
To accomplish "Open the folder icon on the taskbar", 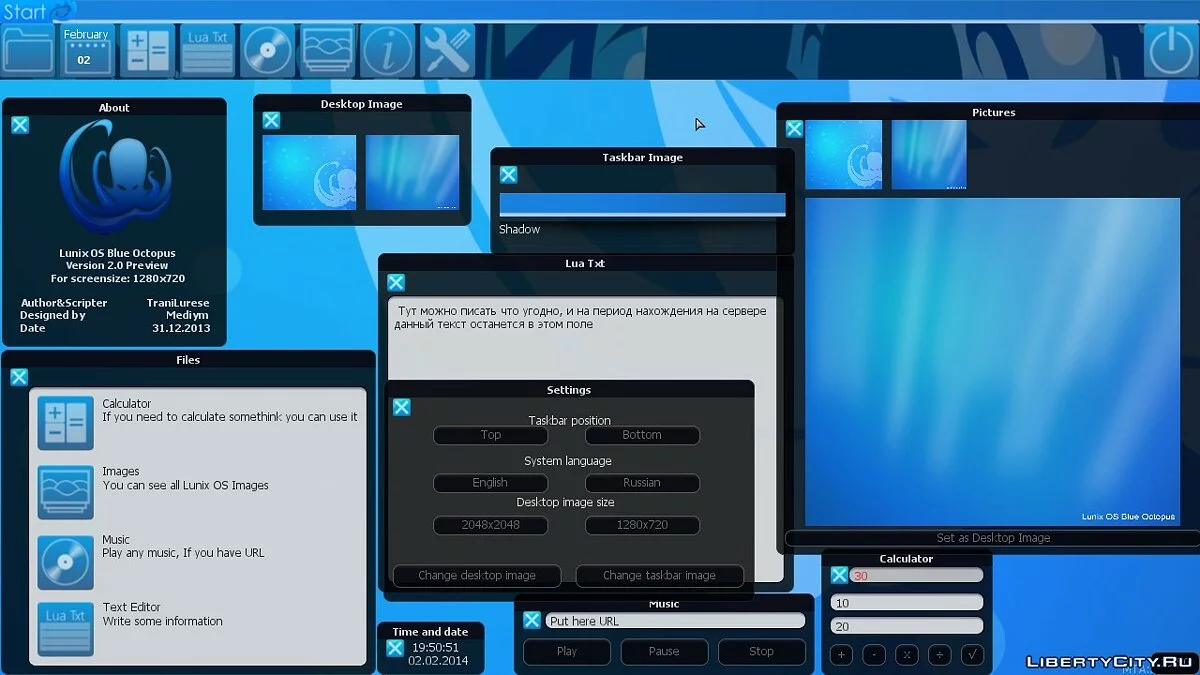I will pos(28,48).
